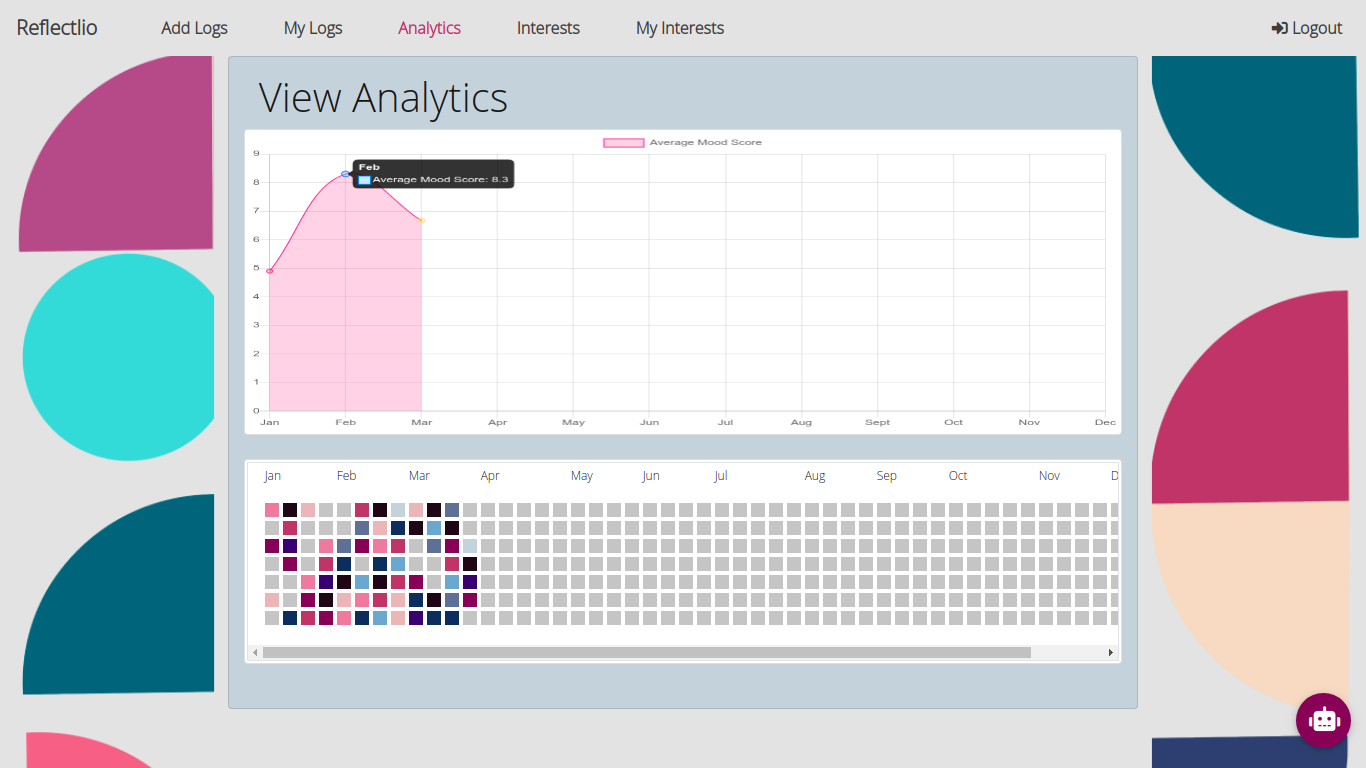Go to Reflectlio home logo
Image resolution: width=1366 pixels, height=768 pixels.
(57, 27)
